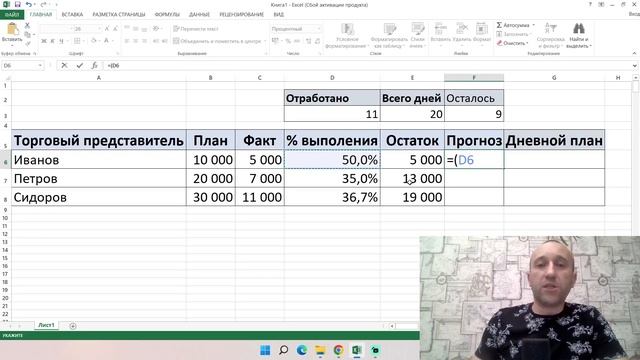The height and width of the screenshot is (360, 640).
Task: Click the Вставить paste clipboard icon
Action: (x=12, y=29)
